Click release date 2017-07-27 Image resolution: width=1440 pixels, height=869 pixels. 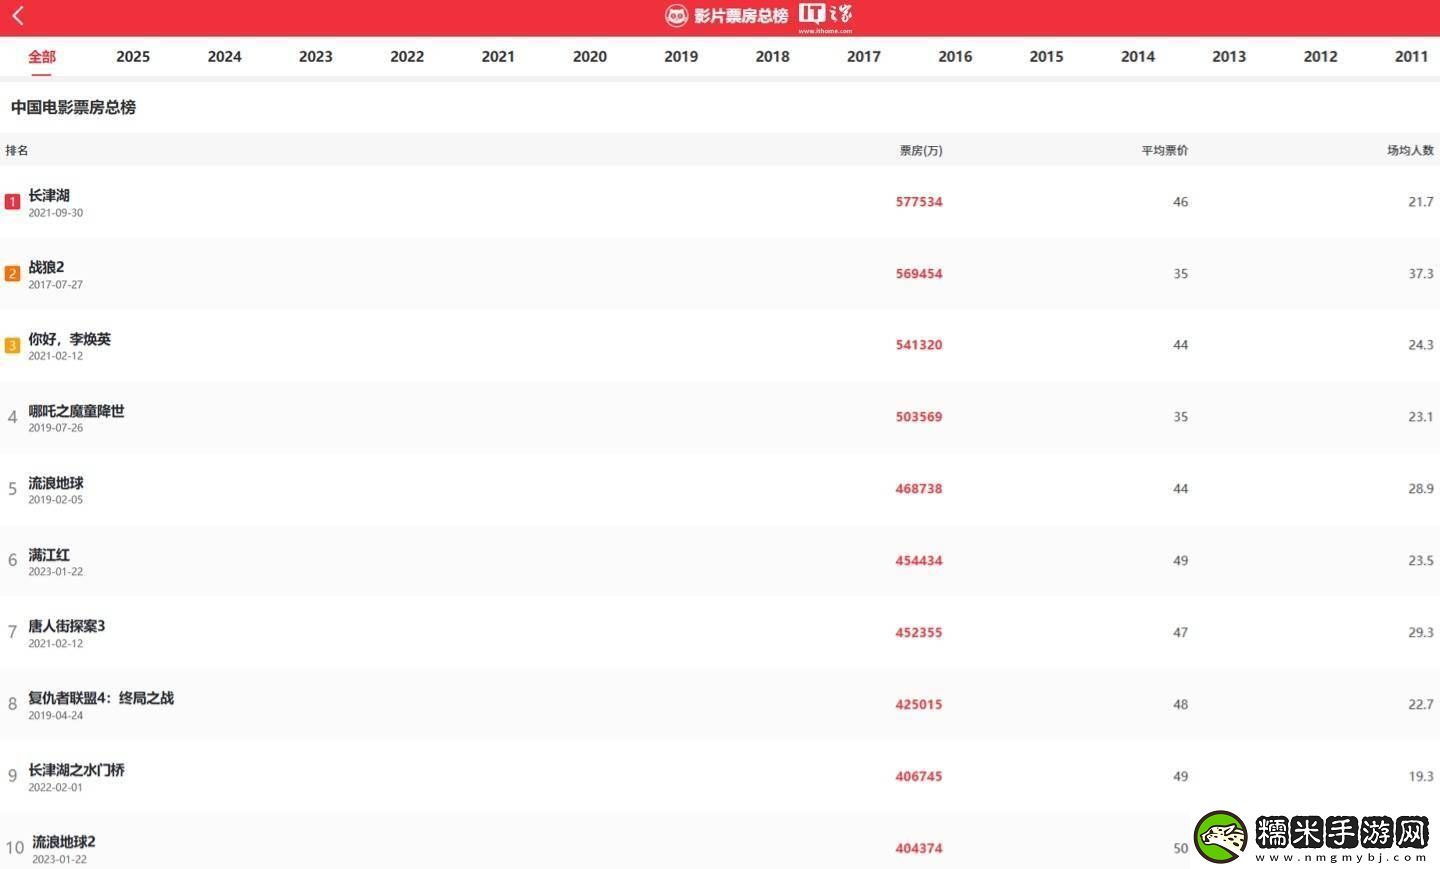(x=56, y=285)
